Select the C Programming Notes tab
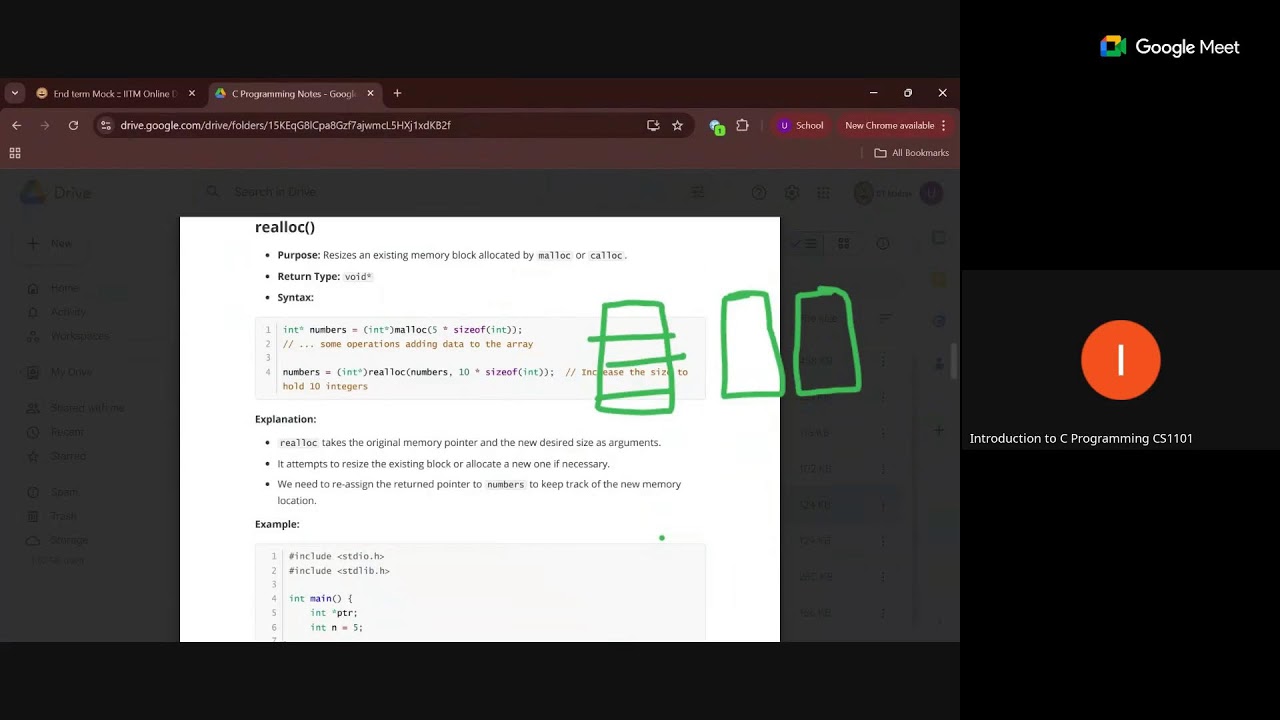This screenshot has width=1280, height=720. (293, 93)
